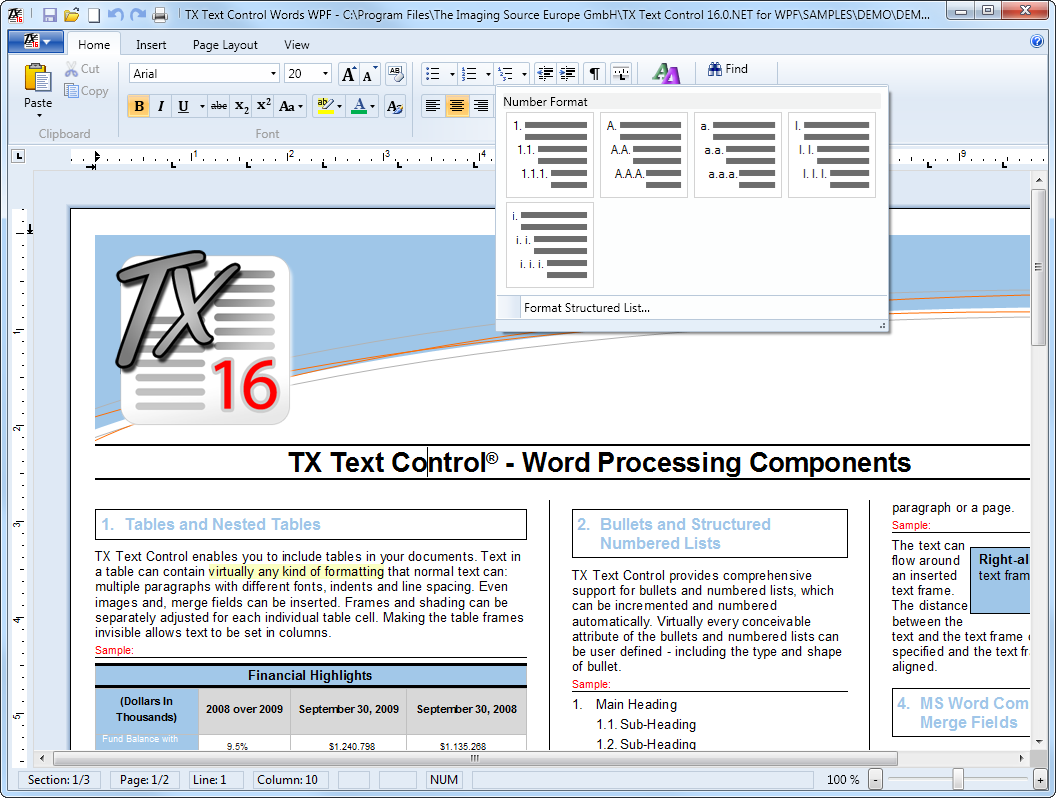The height and width of the screenshot is (798, 1056).
Task: Undo the last action
Action: [116, 14]
